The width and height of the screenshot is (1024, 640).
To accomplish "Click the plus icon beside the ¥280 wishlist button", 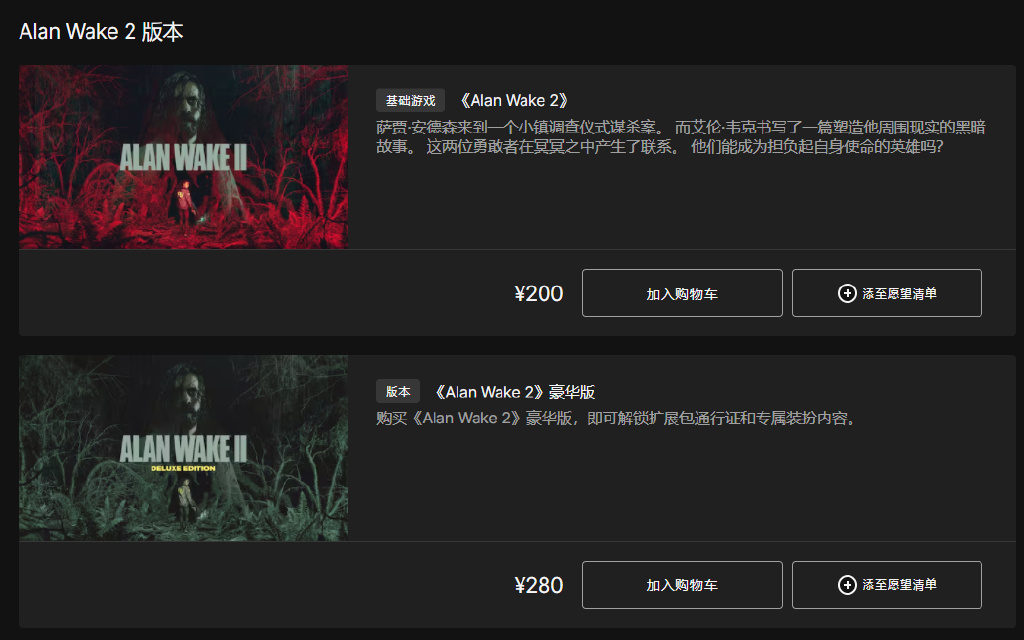I will click(847, 585).
